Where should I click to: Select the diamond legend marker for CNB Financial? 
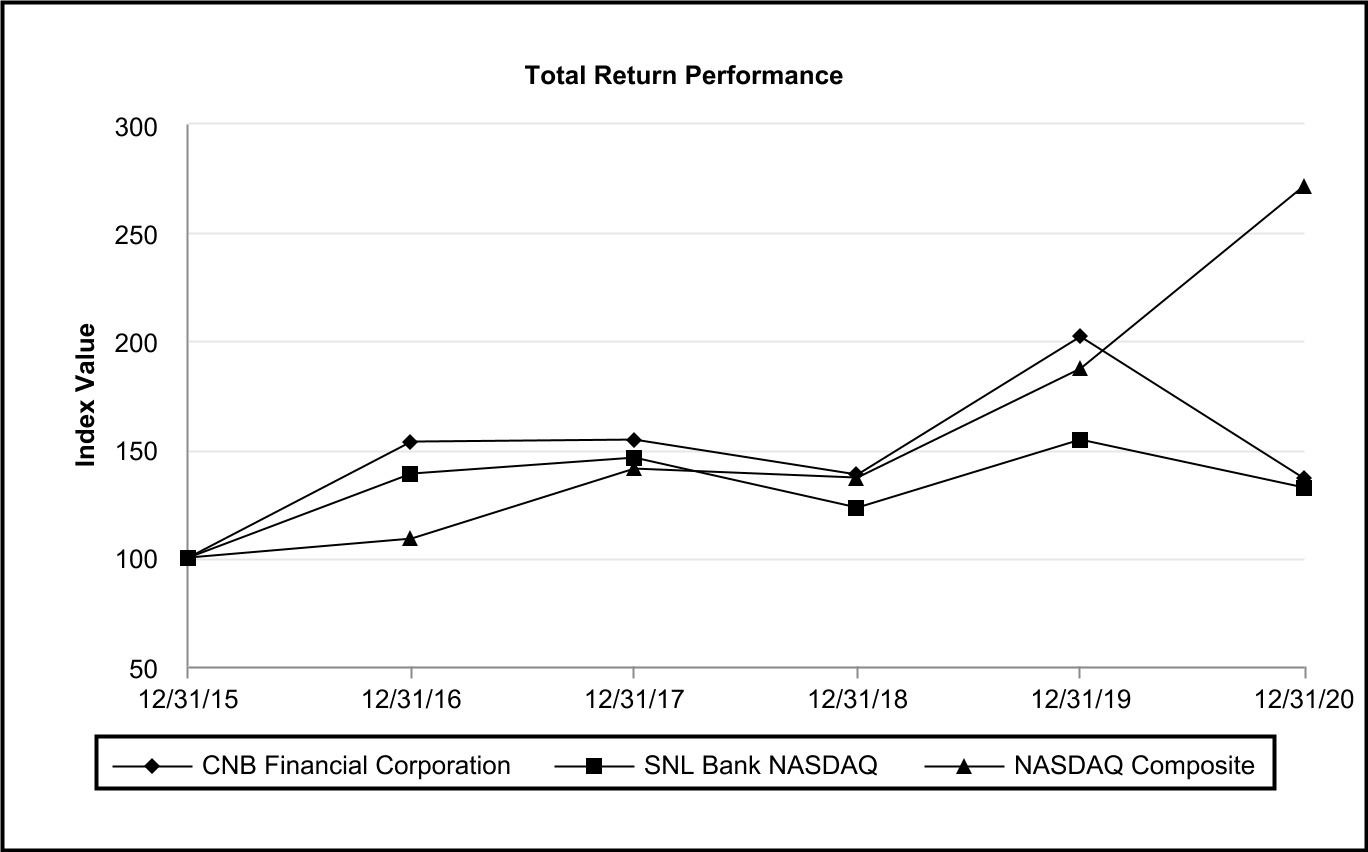pyautogui.click(x=151, y=767)
